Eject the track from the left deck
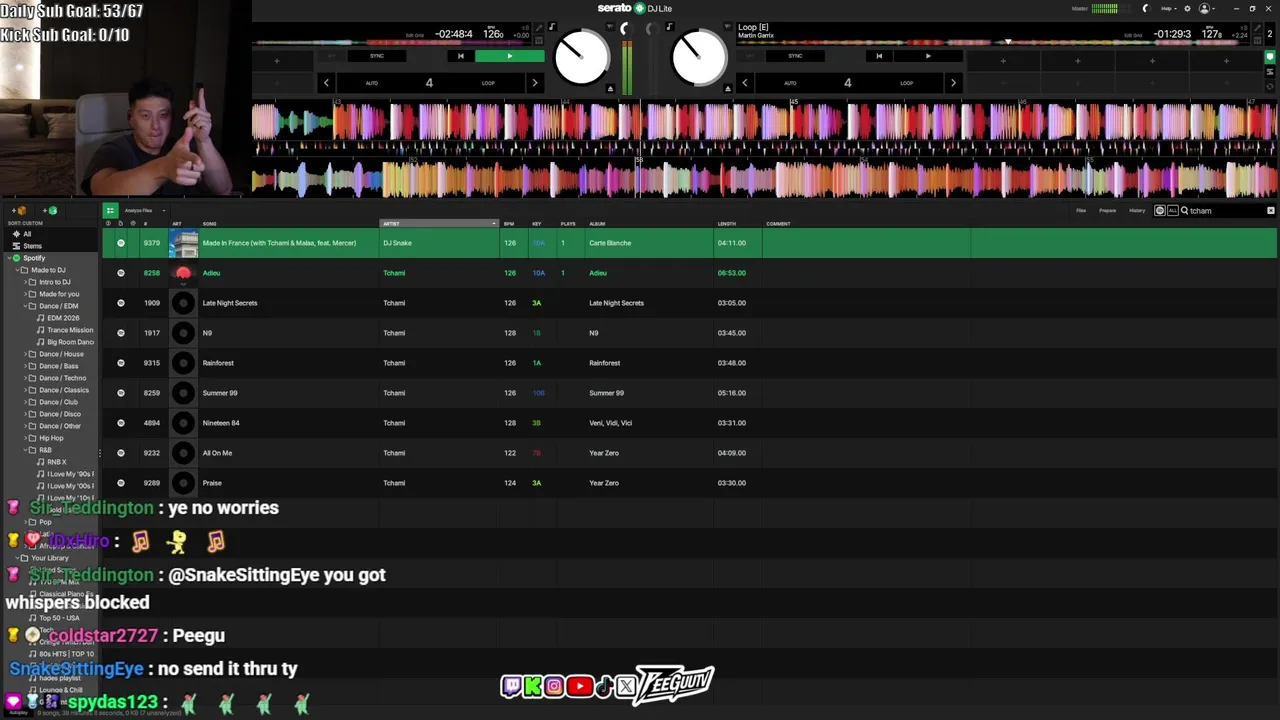This screenshot has width=1280, height=720. pos(610,88)
